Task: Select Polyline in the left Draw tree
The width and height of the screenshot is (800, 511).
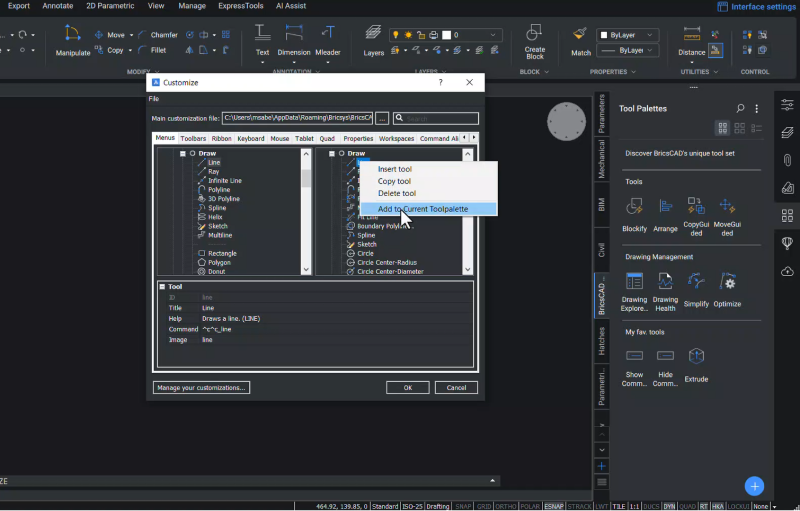Action: click(x=219, y=190)
